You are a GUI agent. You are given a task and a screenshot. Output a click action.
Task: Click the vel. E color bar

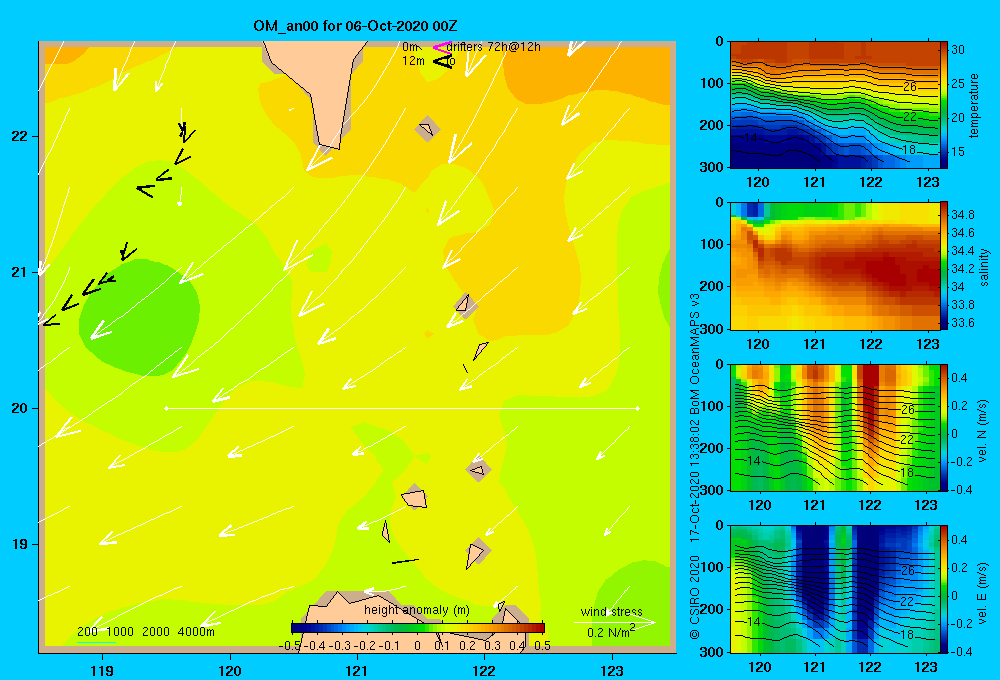click(x=944, y=589)
